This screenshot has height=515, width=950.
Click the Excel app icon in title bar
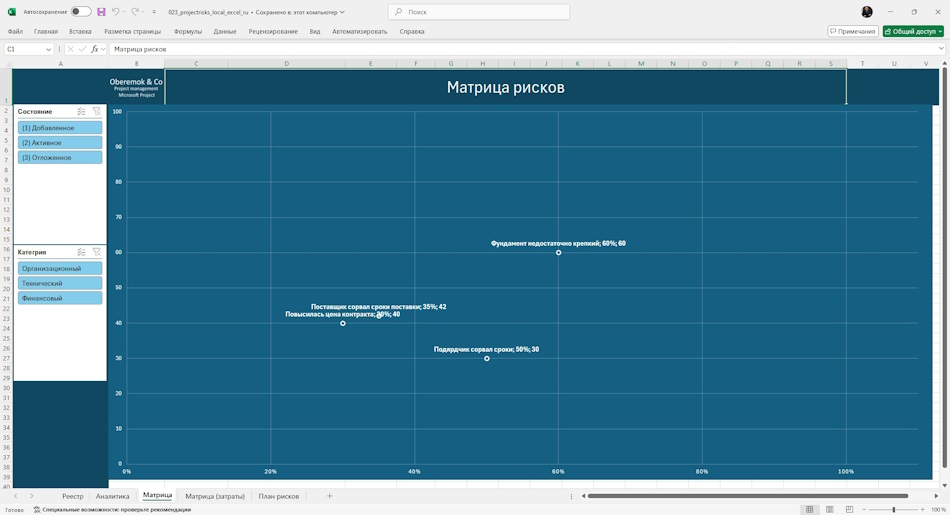click(12, 12)
